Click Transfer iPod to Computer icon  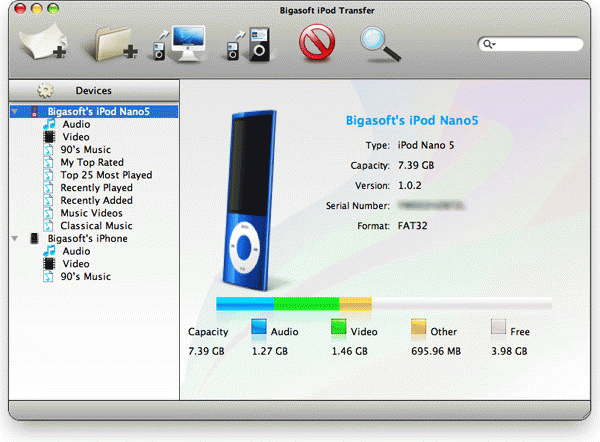pos(179,43)
